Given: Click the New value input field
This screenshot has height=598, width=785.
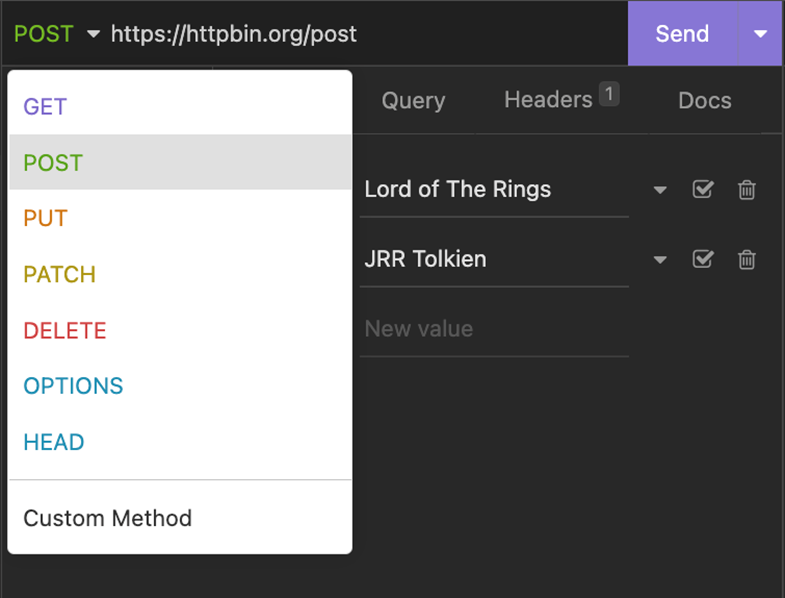Looking at the screenshot, I should tap(494, 329).
